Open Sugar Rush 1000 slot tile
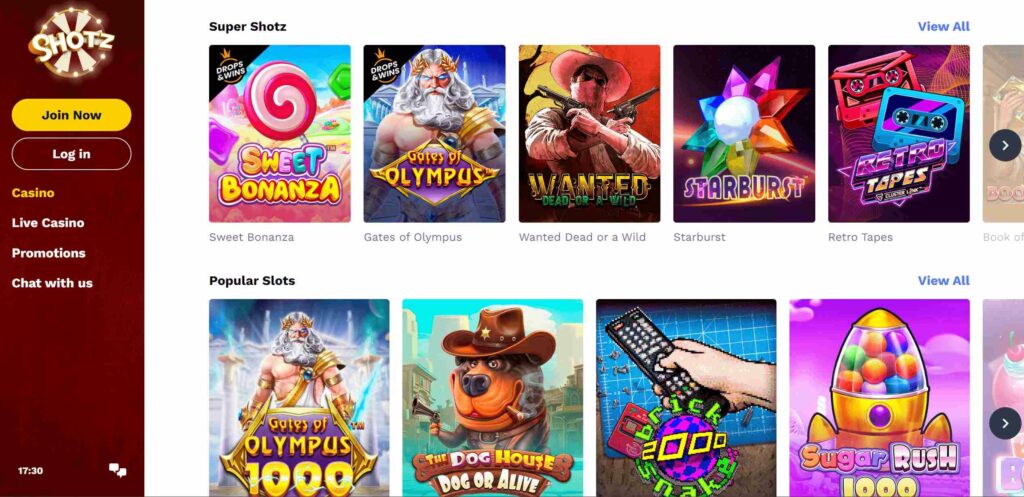 880,398
